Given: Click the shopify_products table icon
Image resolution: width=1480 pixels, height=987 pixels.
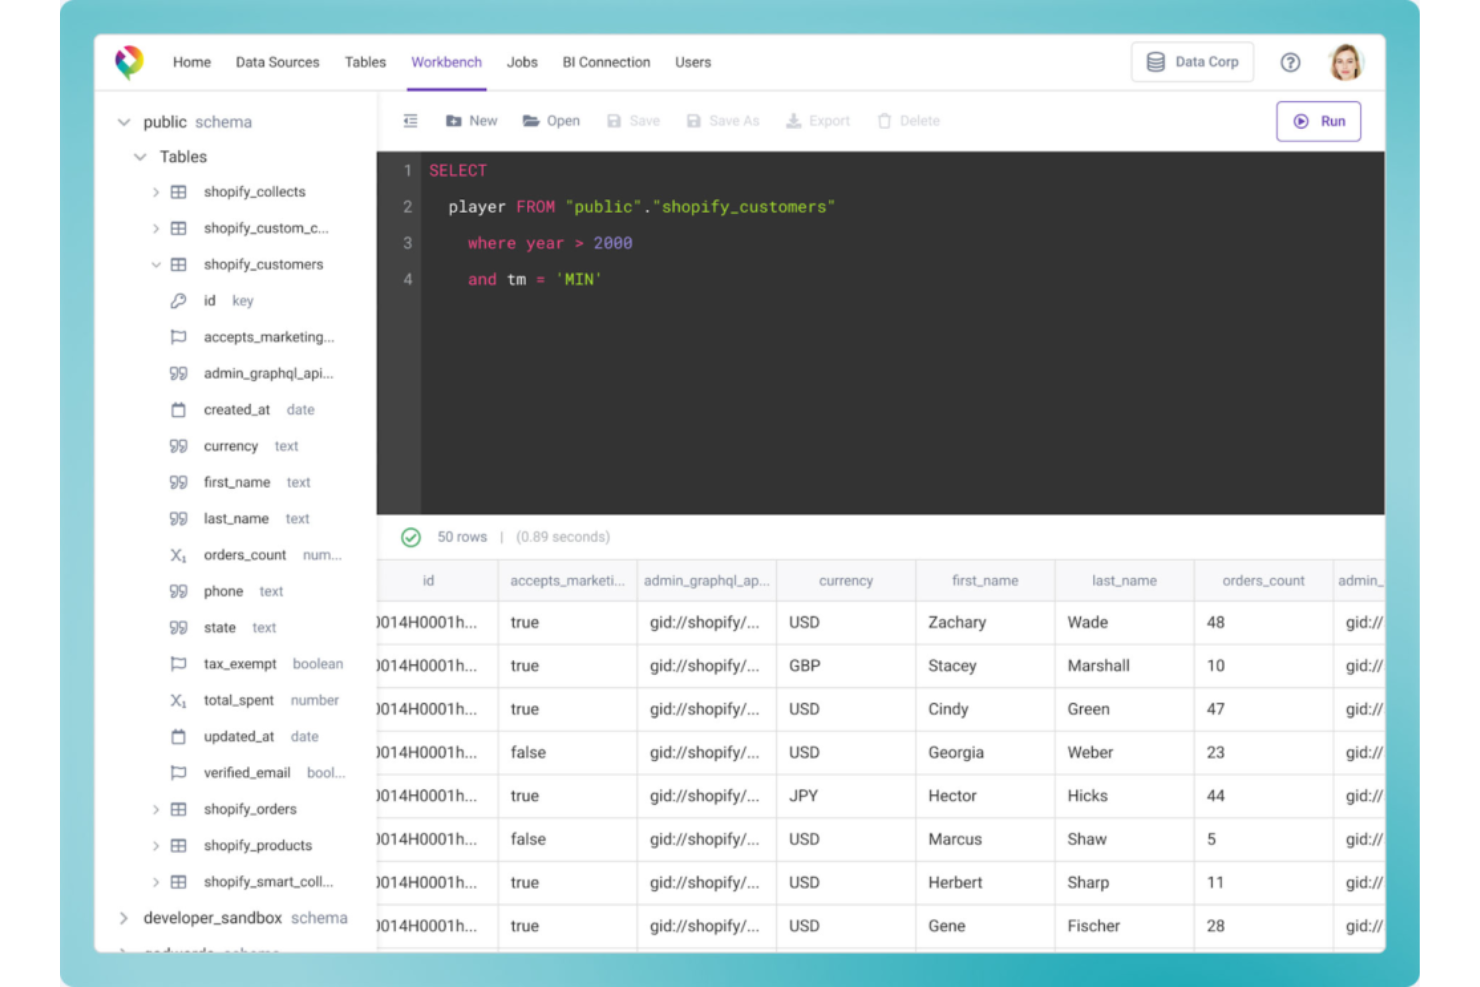Looking at the screenshot, I should (x=178, y=846).
